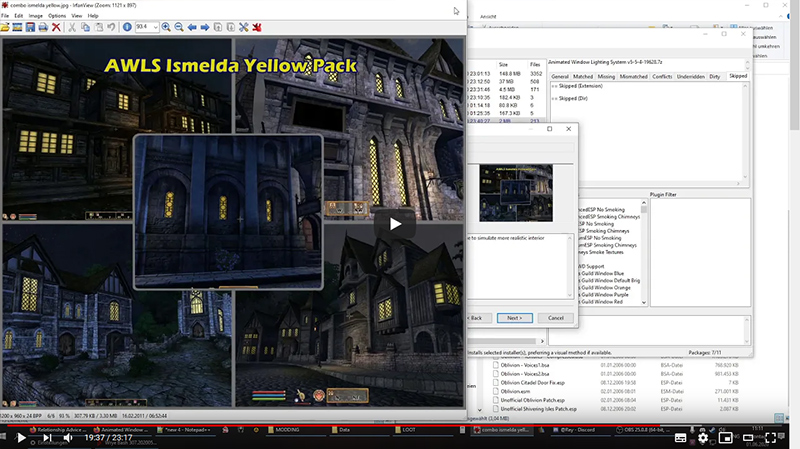Viewport: 800px width, 449px height.
Task: Click the Paste icon in IrfanView toolbar
Action: pos(98,27)
